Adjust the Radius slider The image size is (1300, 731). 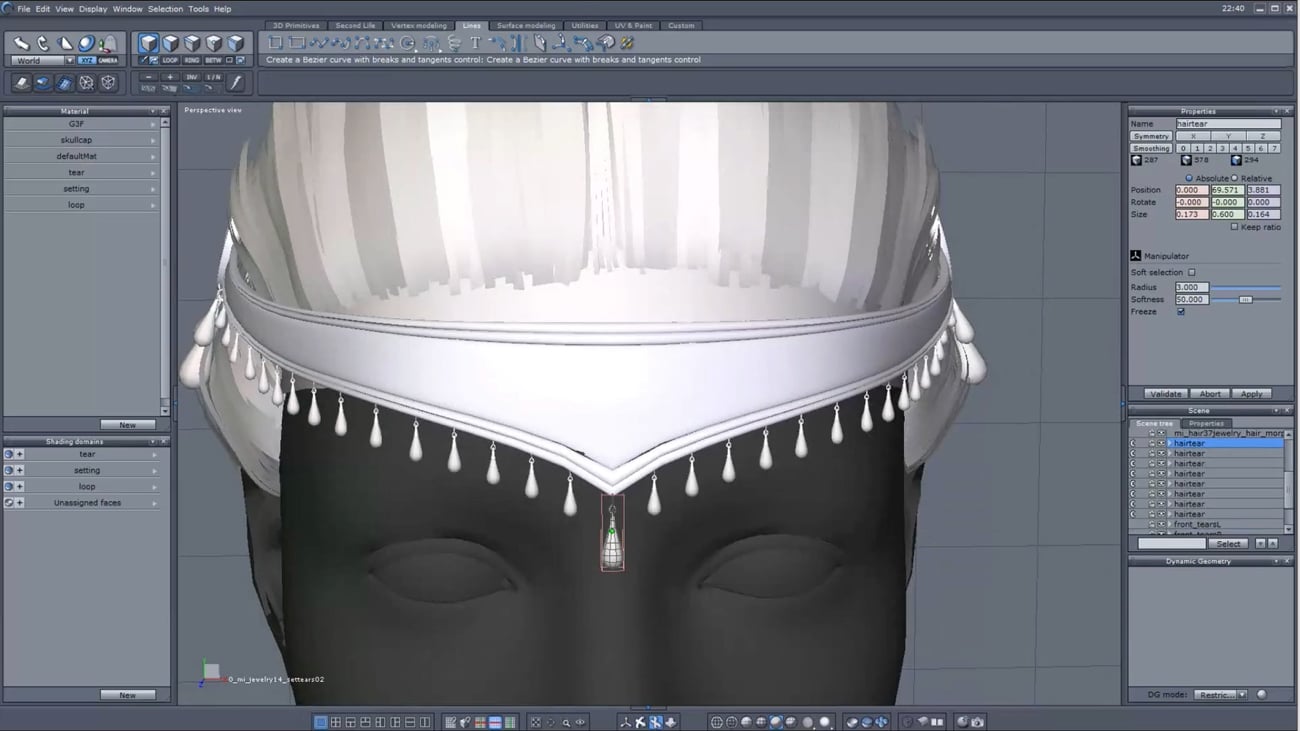pos(1246,287)
